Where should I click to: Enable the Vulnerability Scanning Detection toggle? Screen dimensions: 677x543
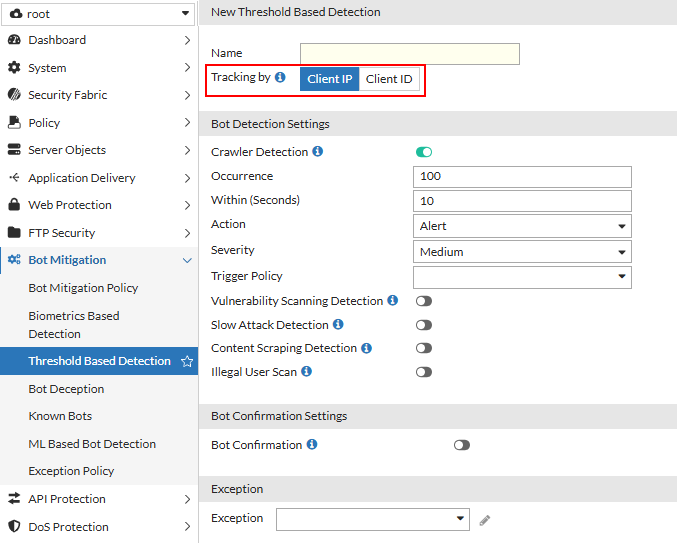click(x=424, y=301)
